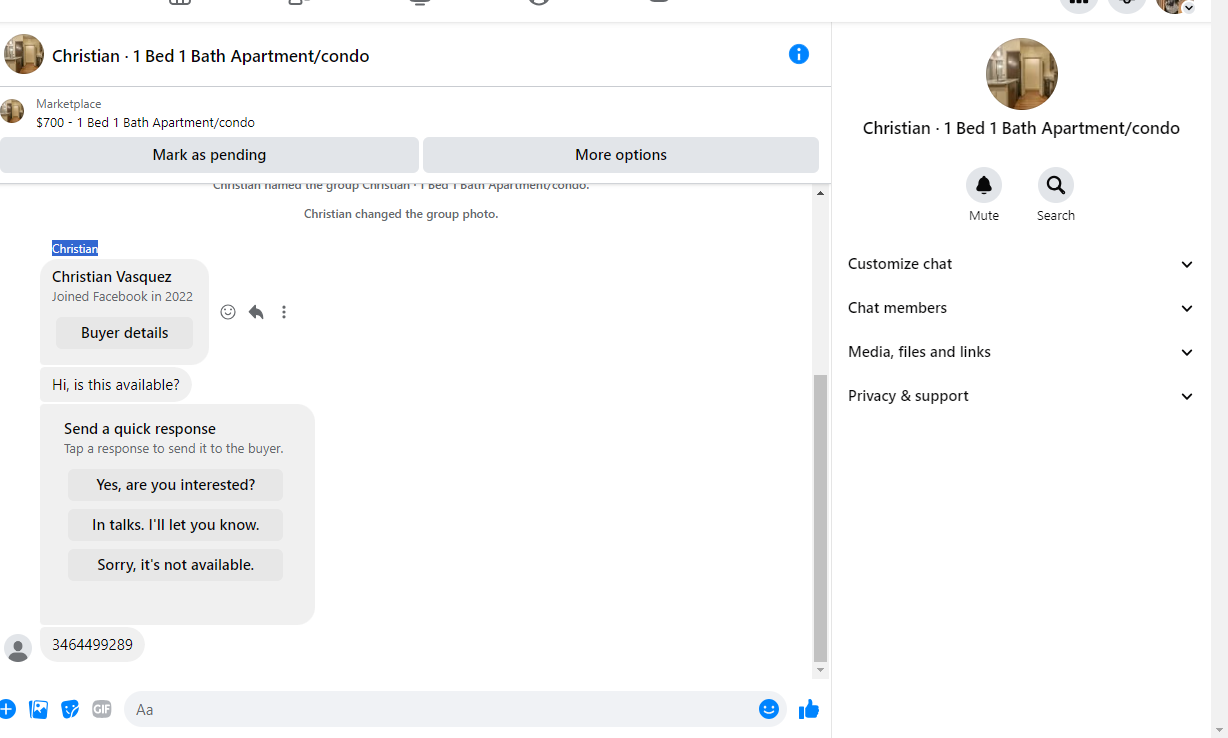Viewport: 1228px width, 738px height.
Task: Click the "Christian changed the group photo." notice
Action: pyautogui.click(x=401, y=214)
